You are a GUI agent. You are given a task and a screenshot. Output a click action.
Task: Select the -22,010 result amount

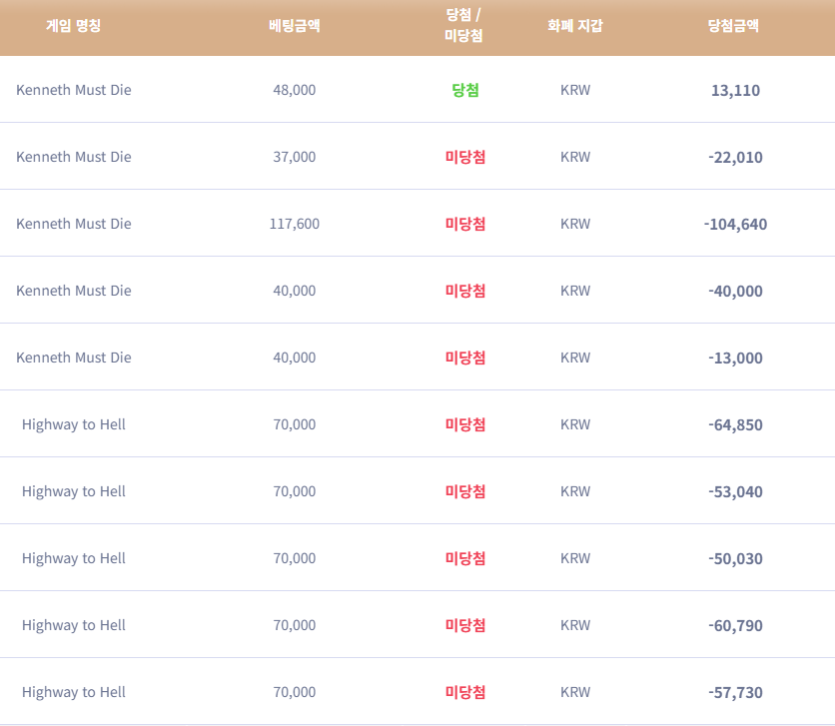pos(735,158)
